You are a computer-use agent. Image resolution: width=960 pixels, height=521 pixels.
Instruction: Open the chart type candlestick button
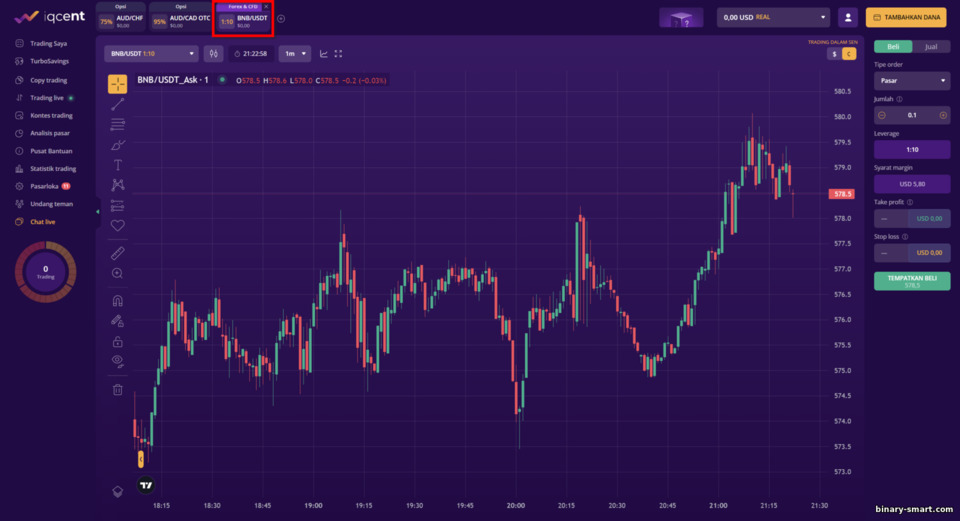click(x=213, y=54)
